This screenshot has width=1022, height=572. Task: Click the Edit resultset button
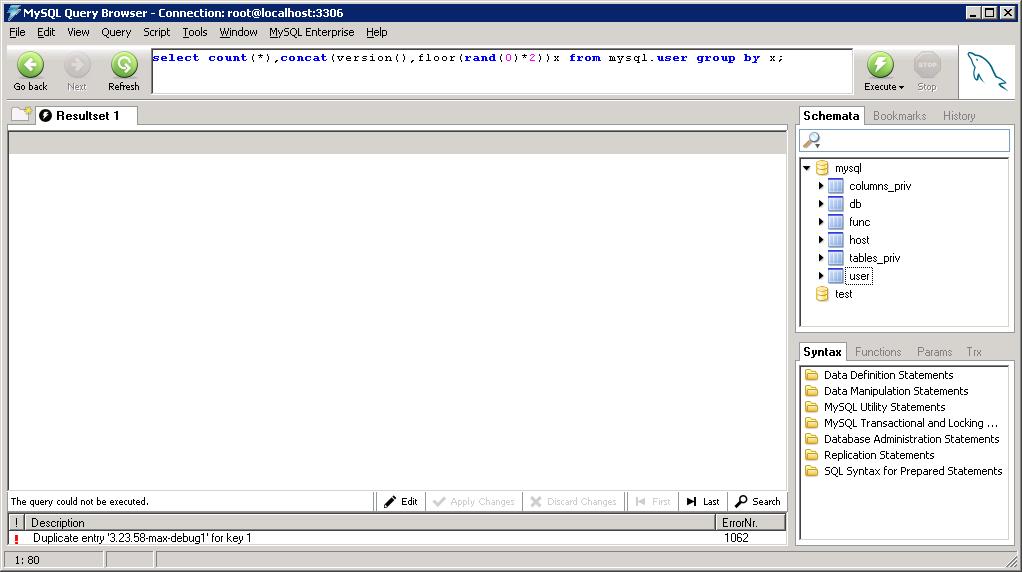click(401, 502)
